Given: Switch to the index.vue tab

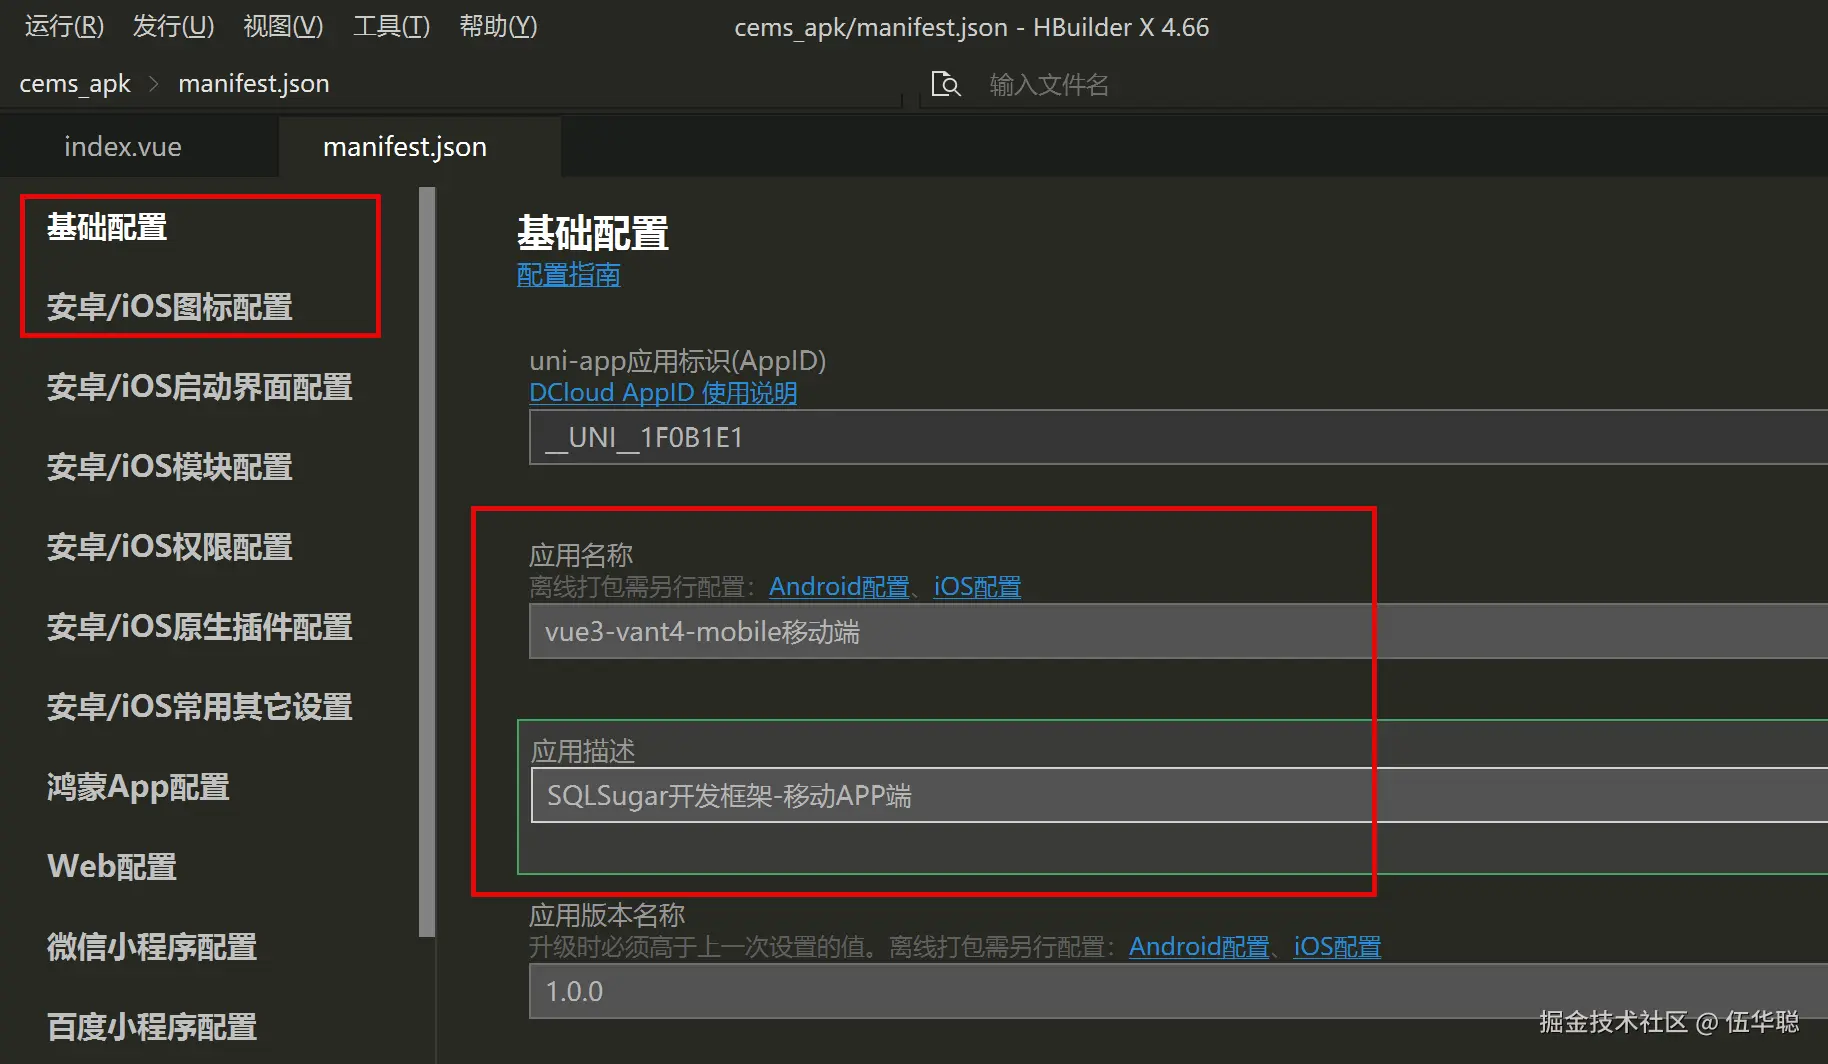Looking at the screenshot, I should click(x=123, y=147).
